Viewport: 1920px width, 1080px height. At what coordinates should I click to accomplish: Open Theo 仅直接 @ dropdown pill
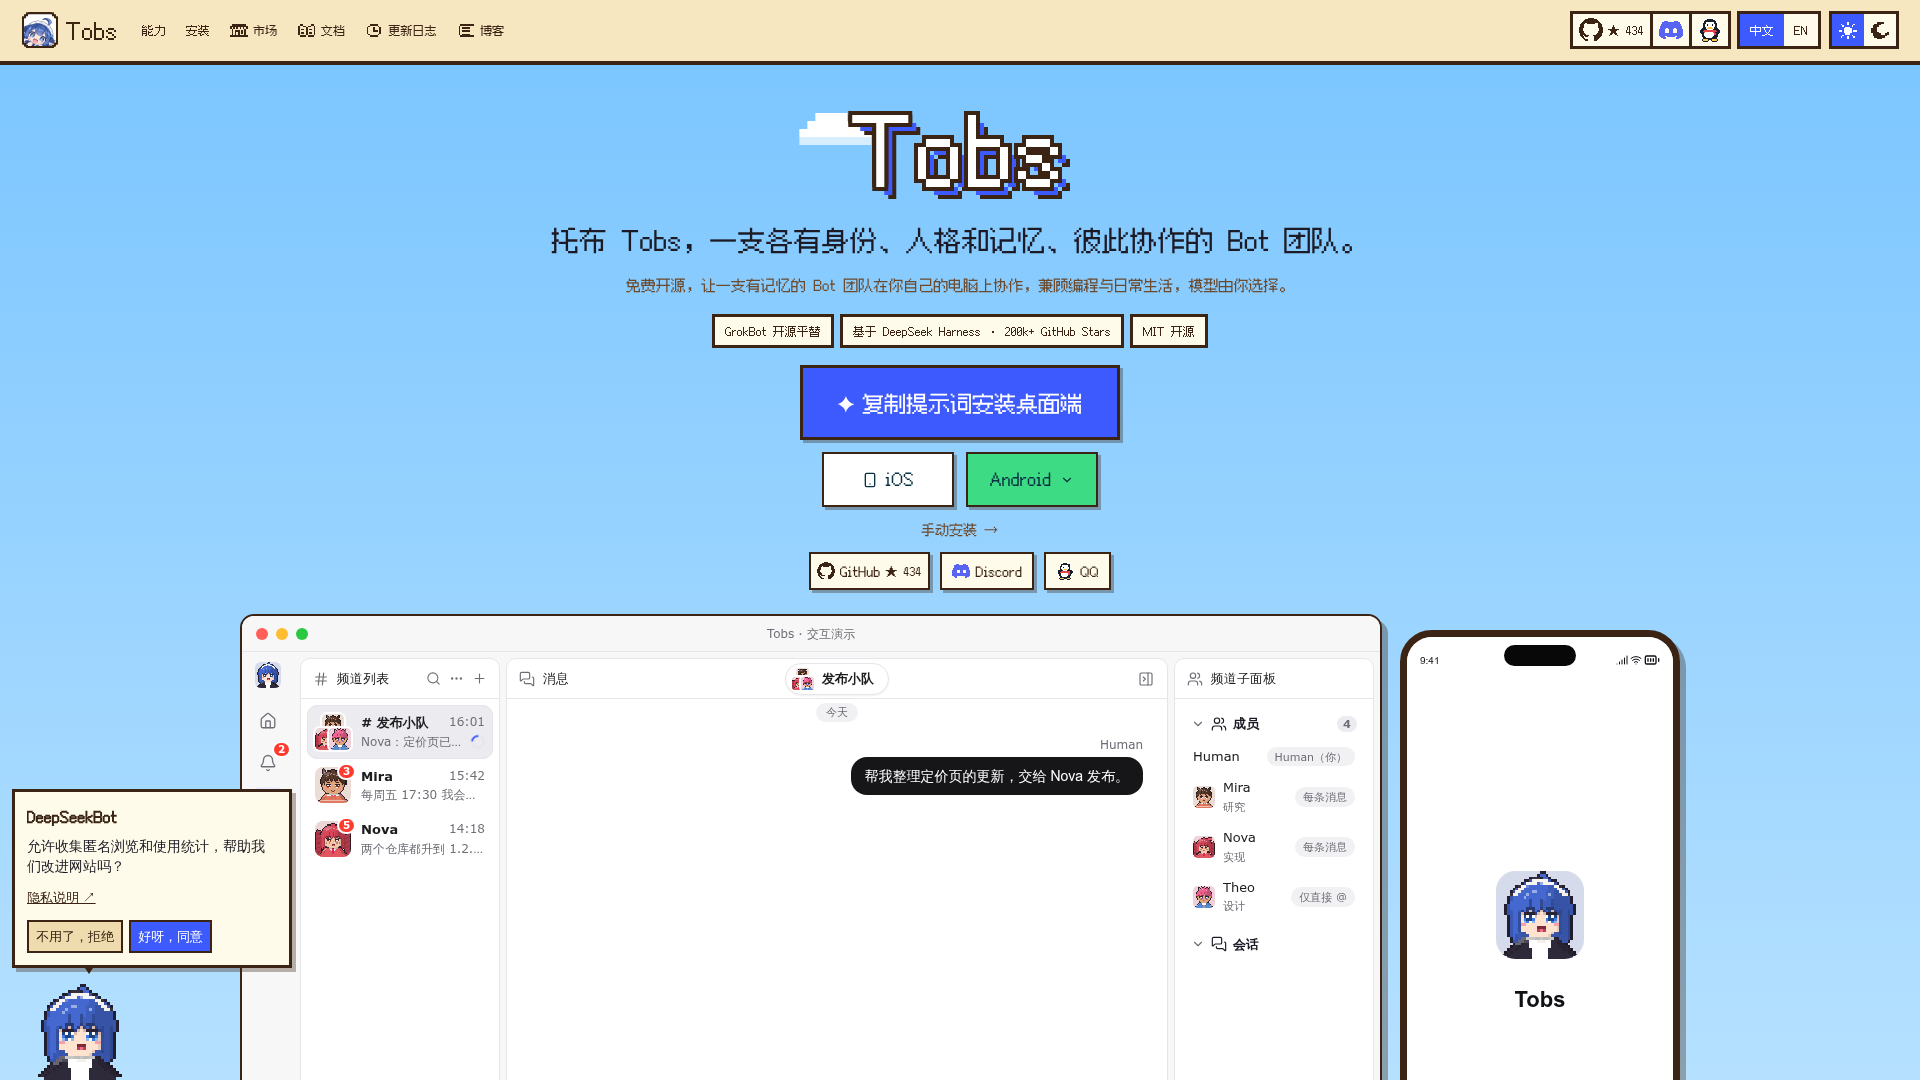pos(1322,897)
